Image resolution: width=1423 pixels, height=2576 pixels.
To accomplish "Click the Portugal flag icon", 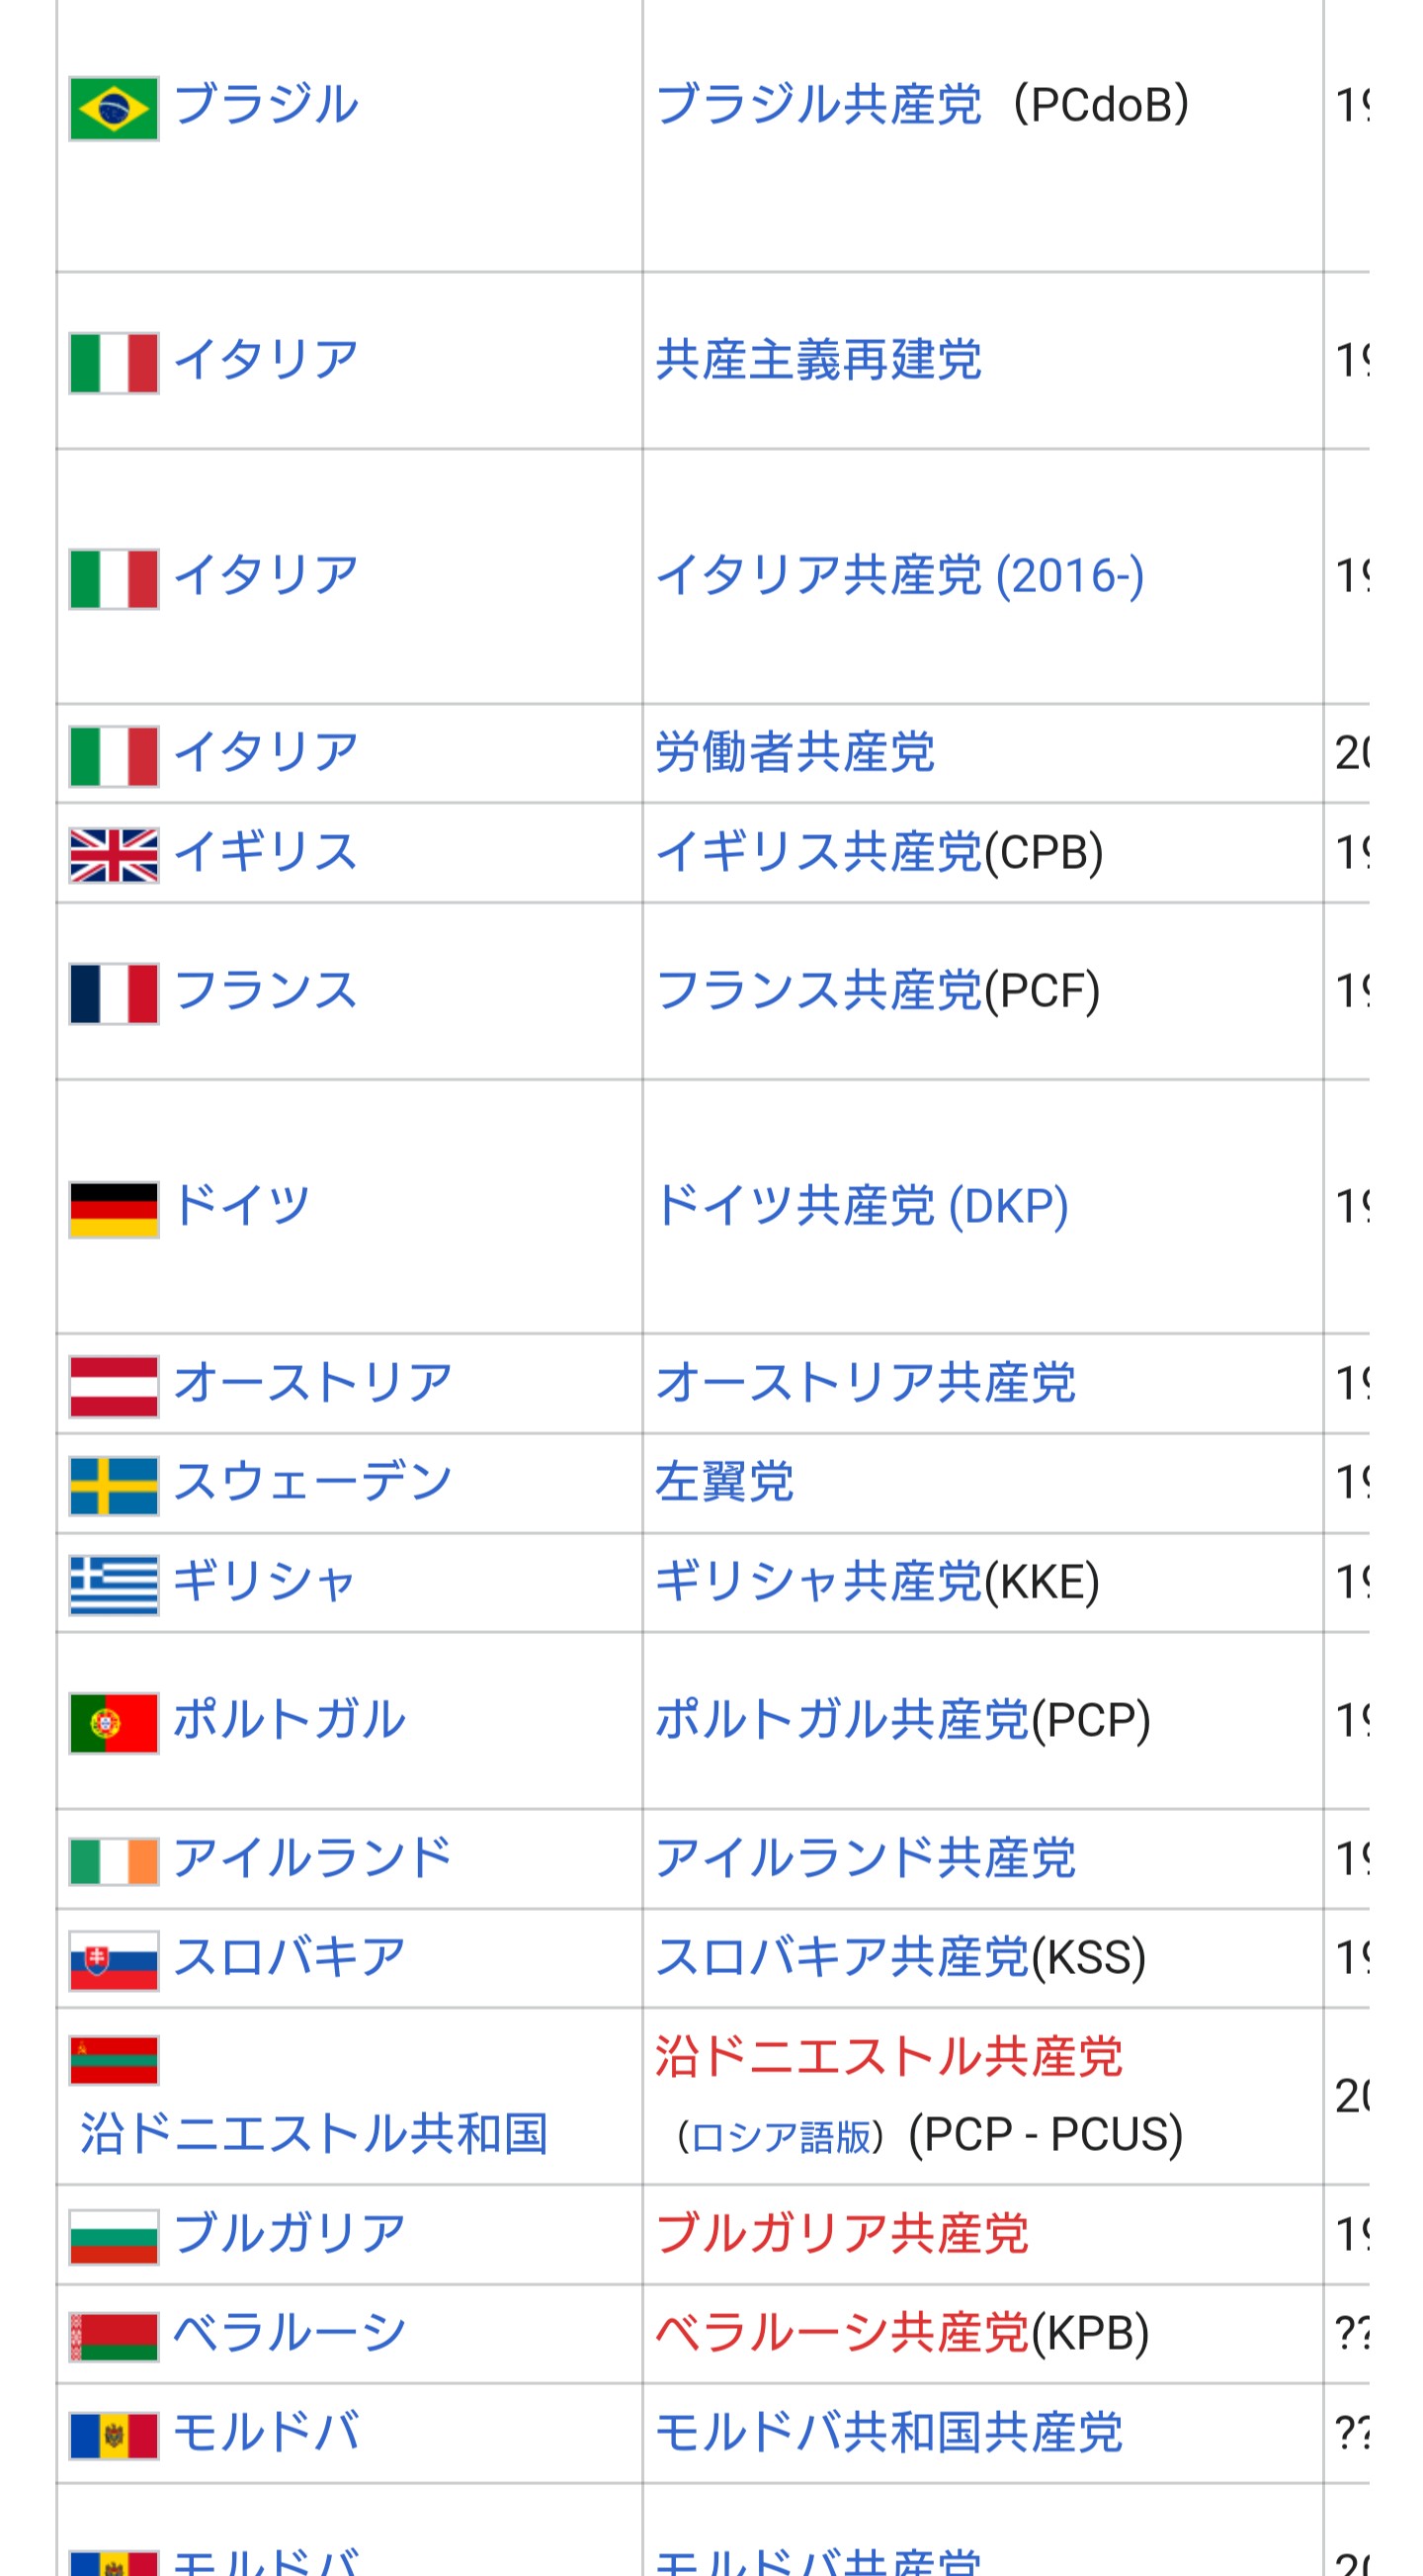I will tap(114, 1722).
